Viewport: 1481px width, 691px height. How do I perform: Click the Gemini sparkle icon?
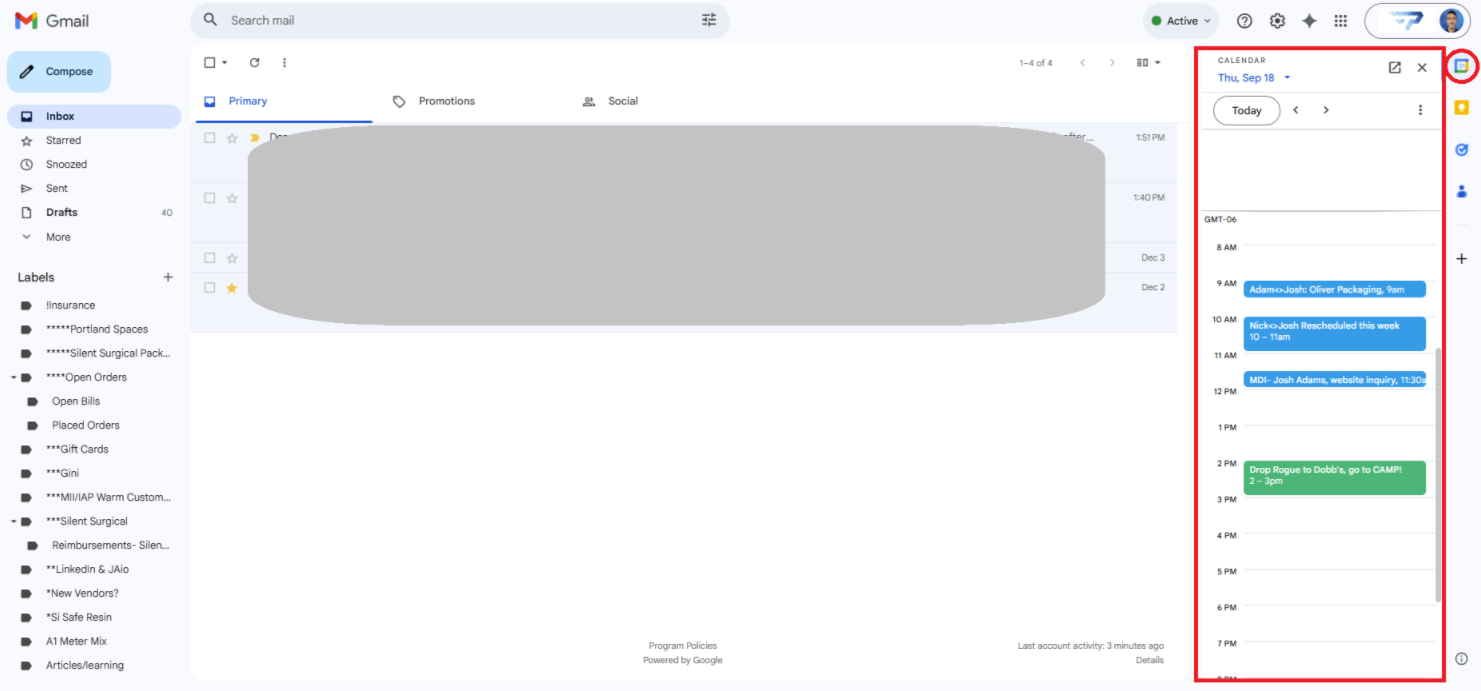1309,21
